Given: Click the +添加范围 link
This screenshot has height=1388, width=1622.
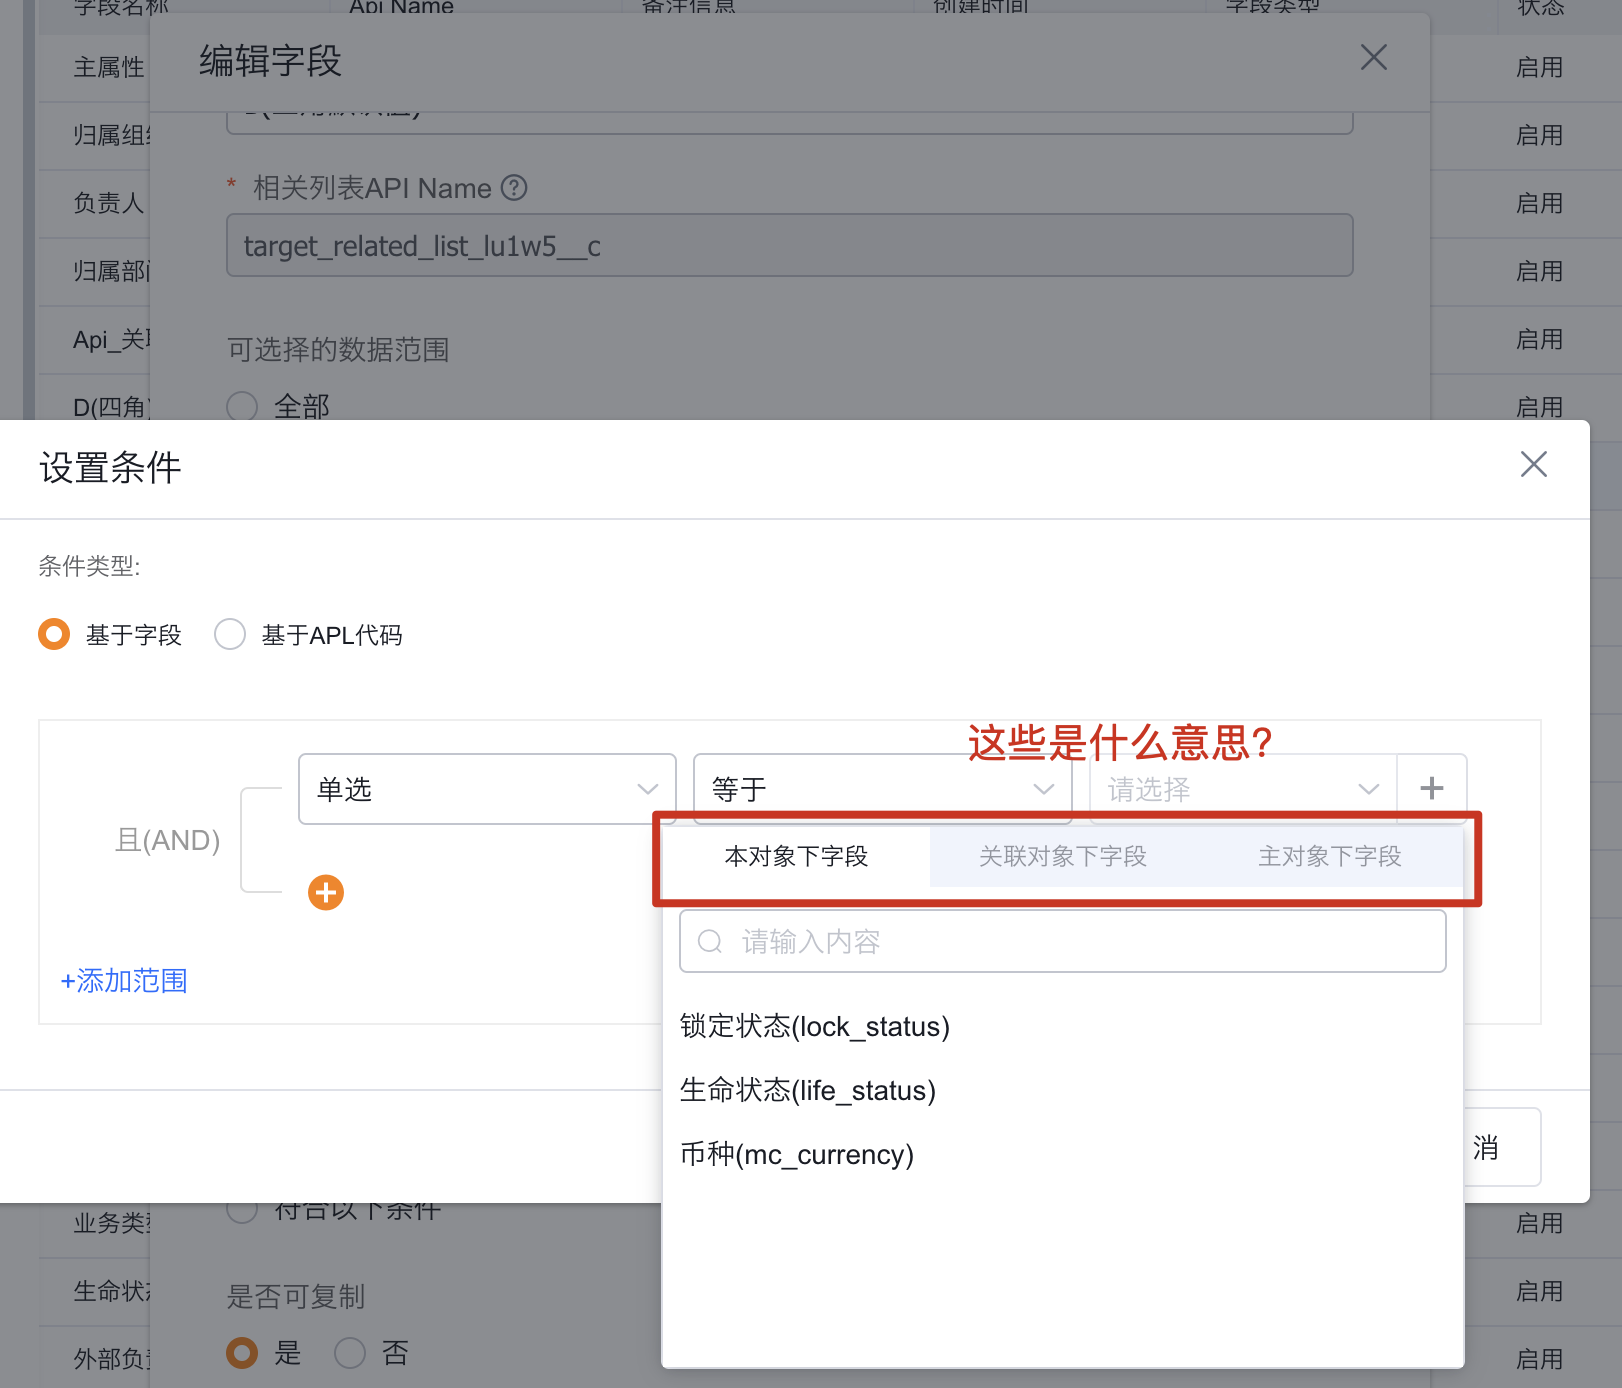Looking at the screenshot, I should pos(124,981).
